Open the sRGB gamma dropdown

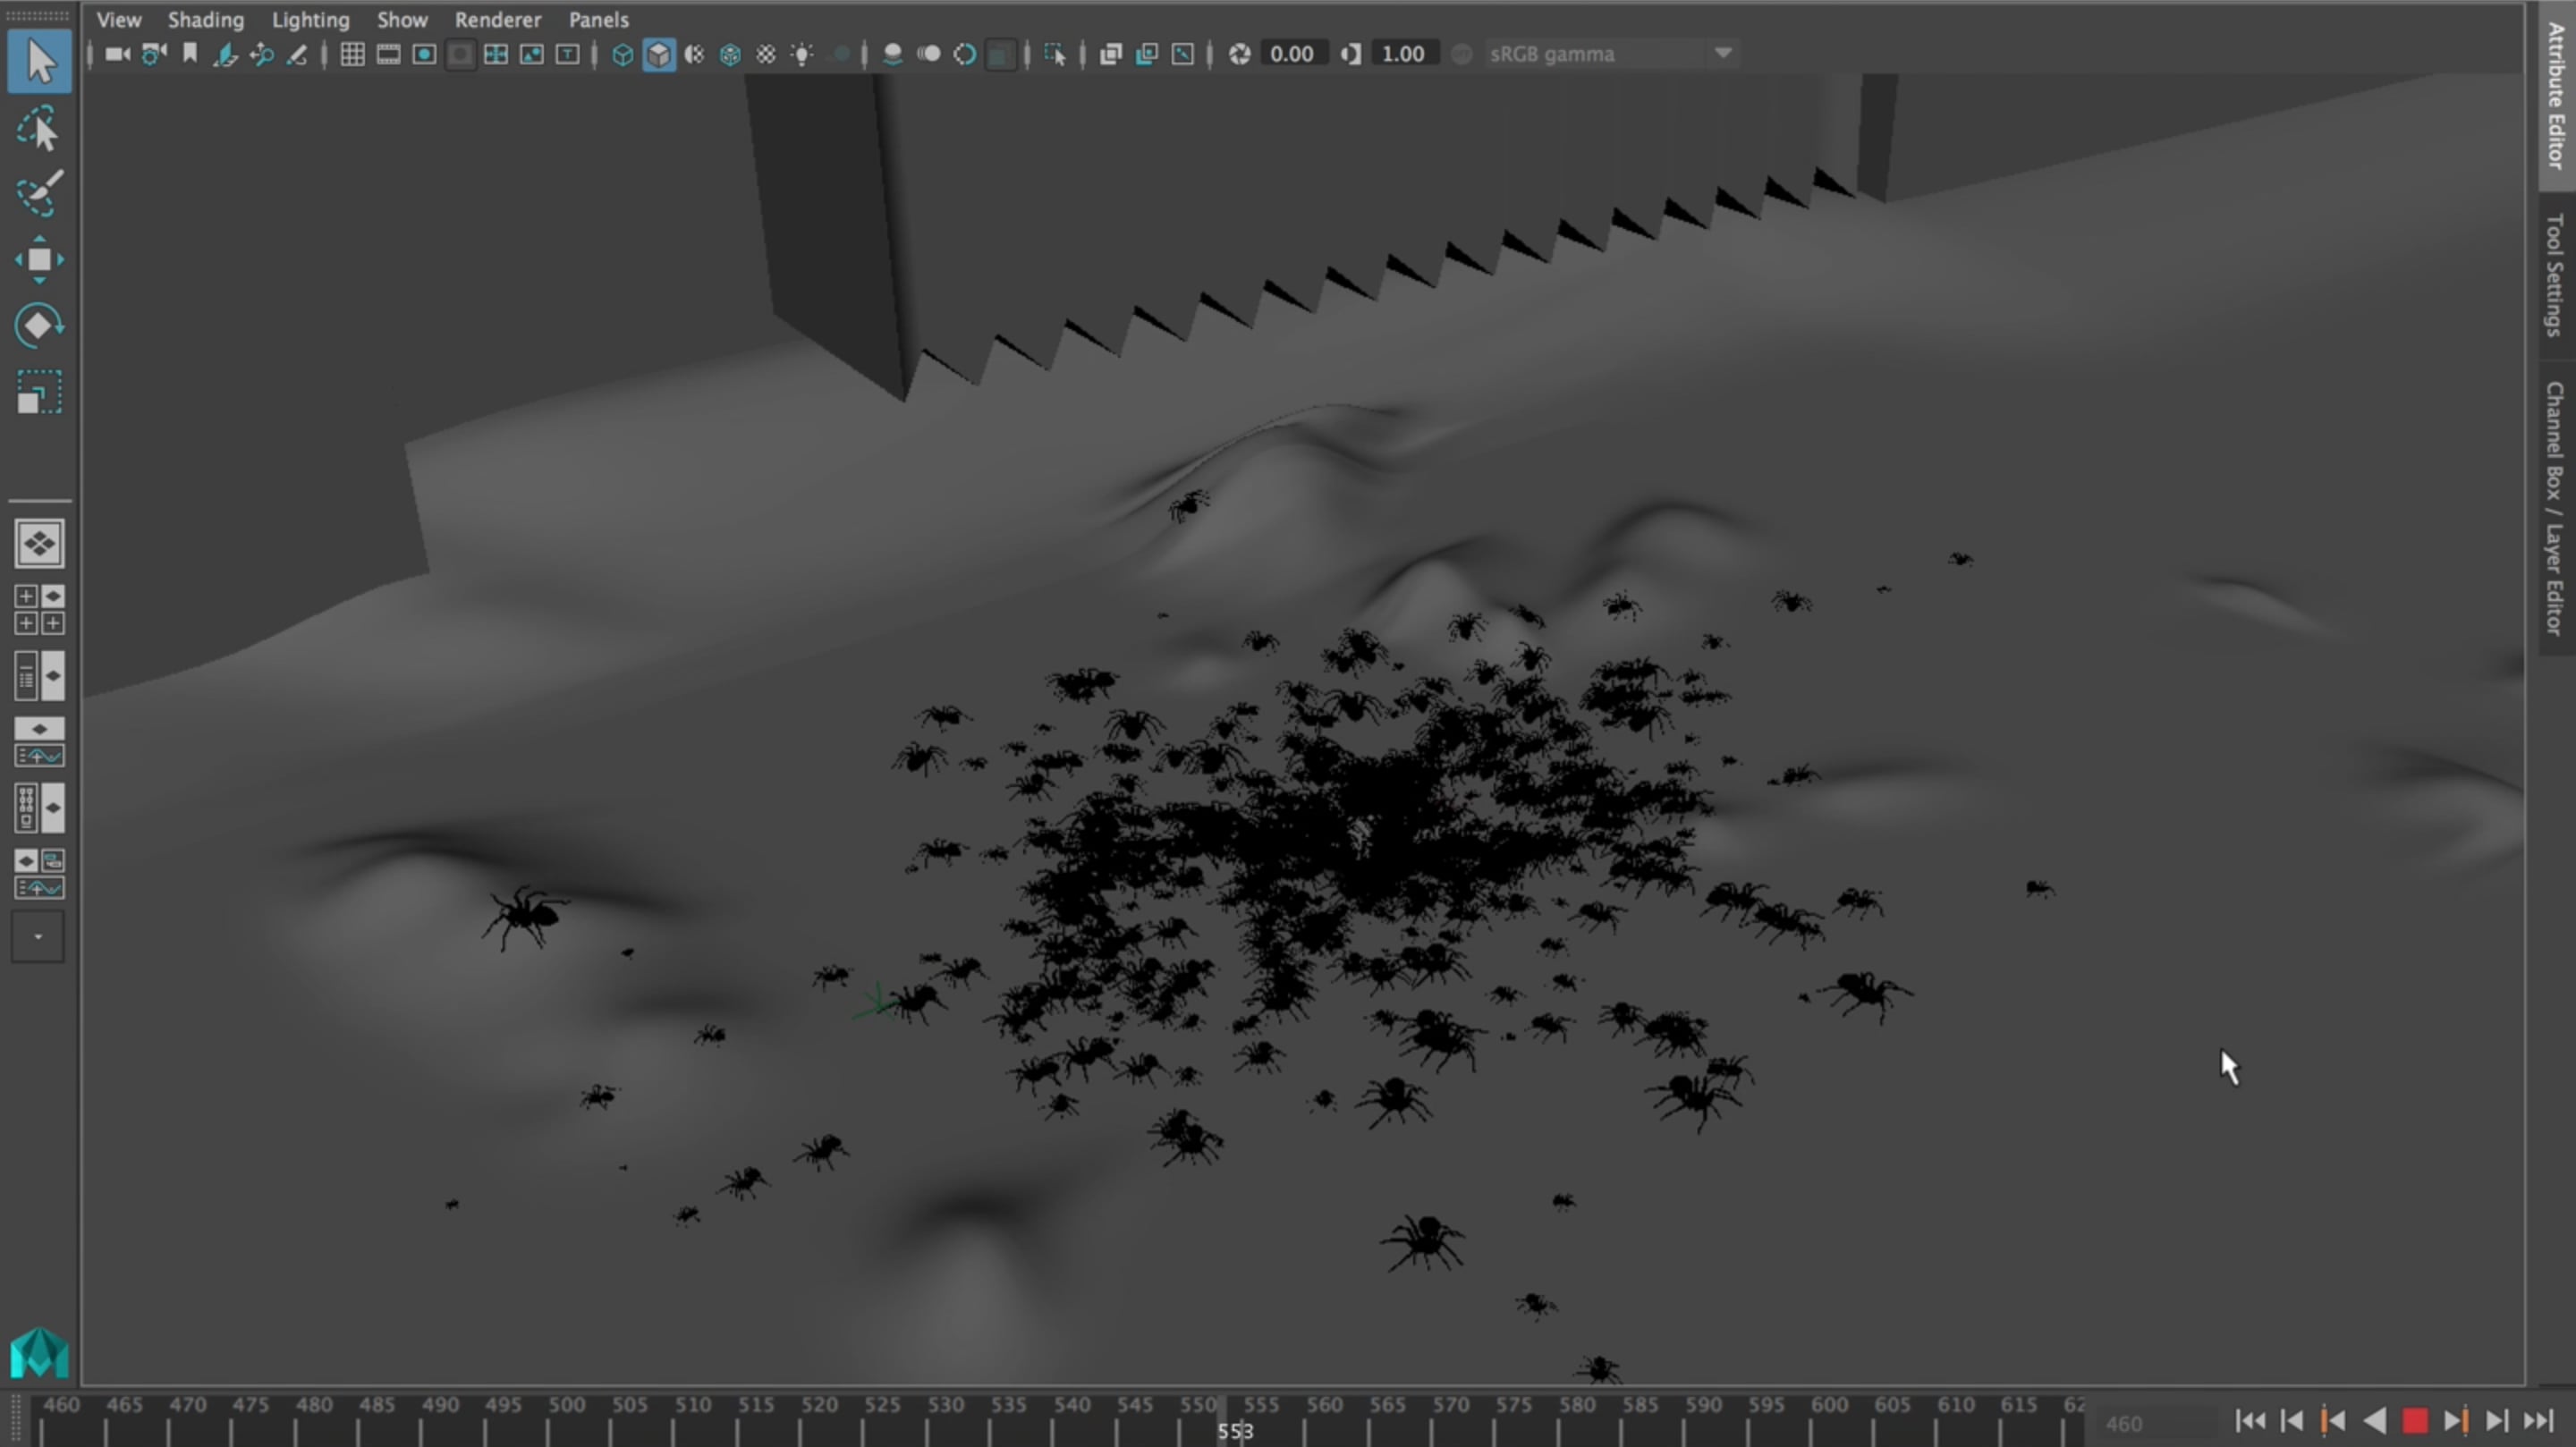[x=1722, y=54]
